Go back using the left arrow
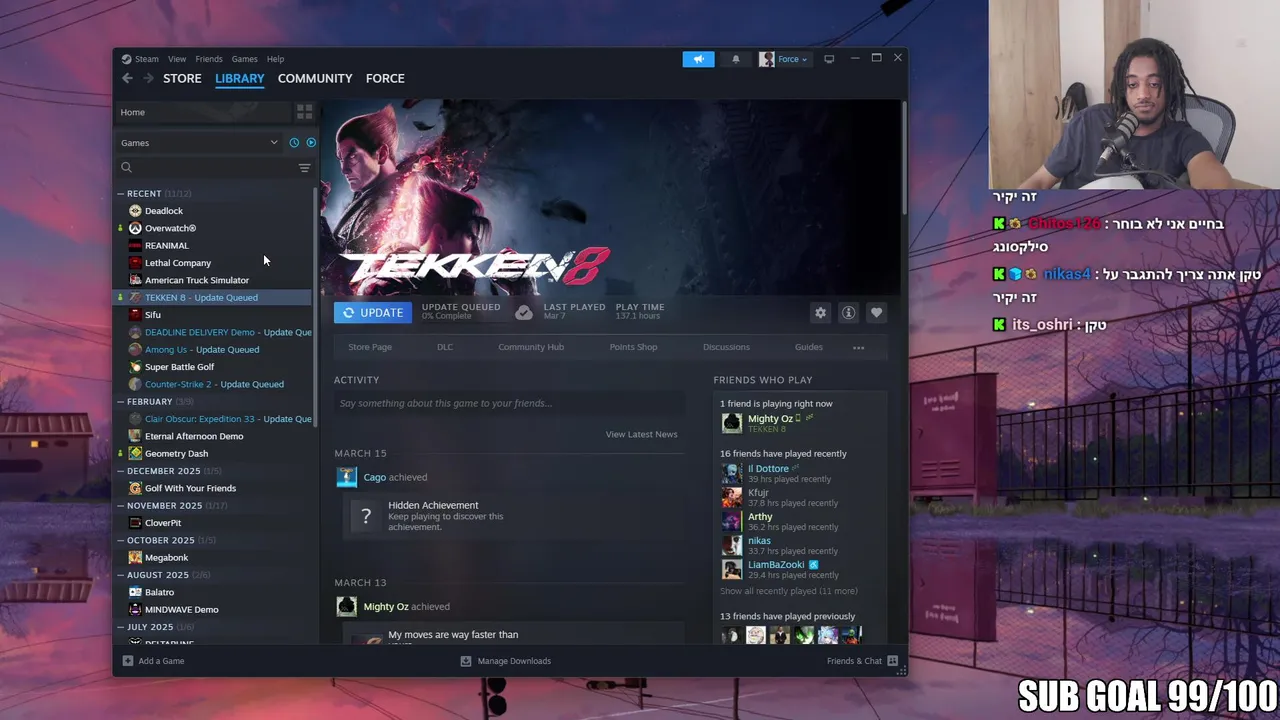The width and height of the screenshot is (1280, 720). (x=127, y=78)
